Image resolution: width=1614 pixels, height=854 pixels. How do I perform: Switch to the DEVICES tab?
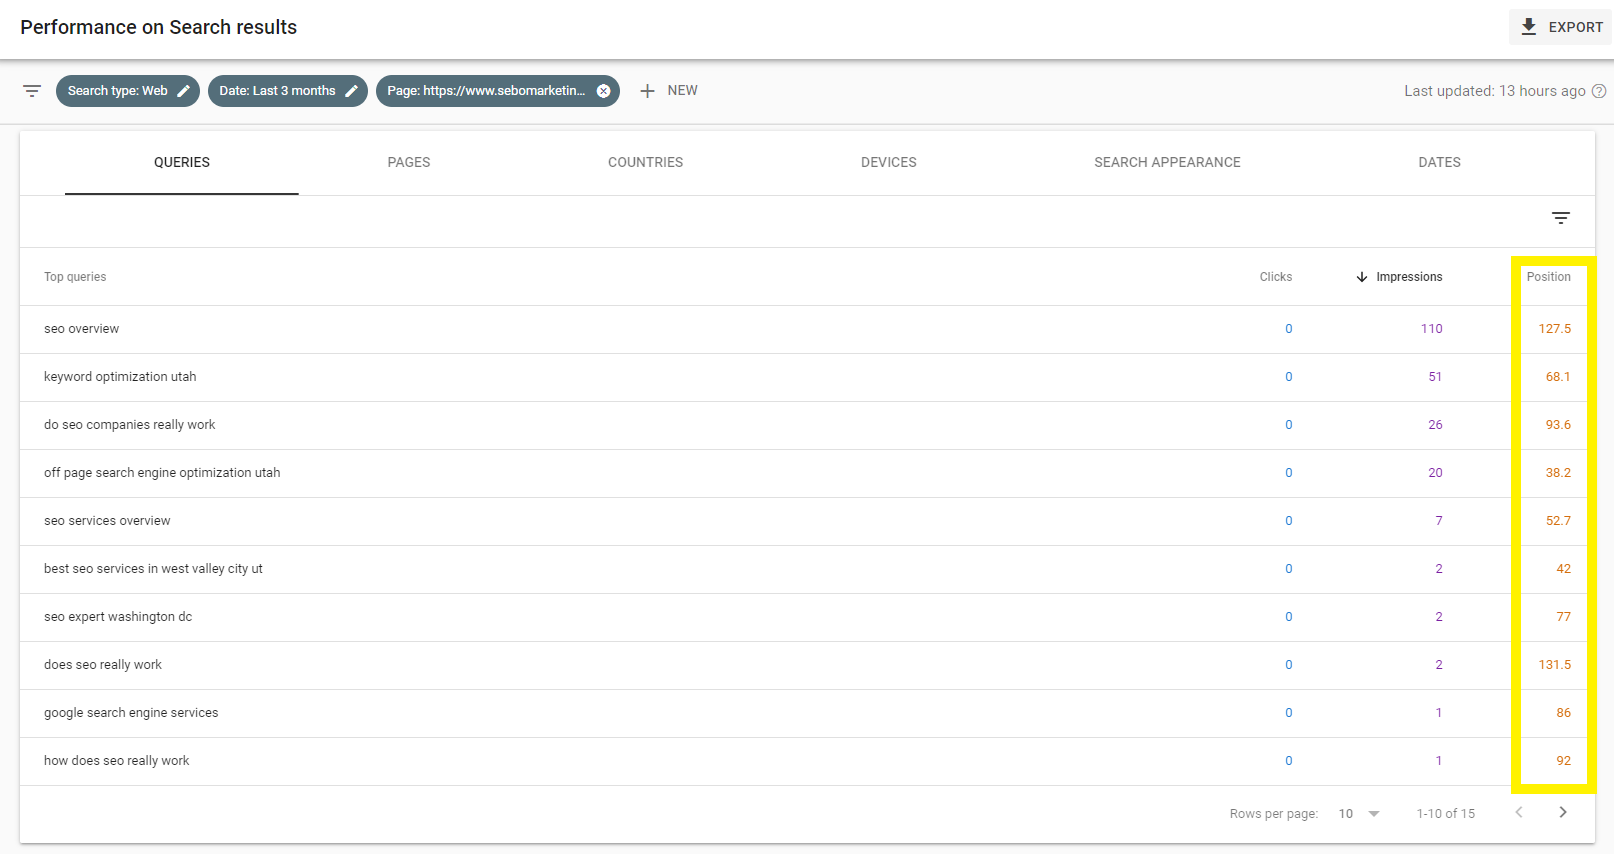tap(889, 162)
